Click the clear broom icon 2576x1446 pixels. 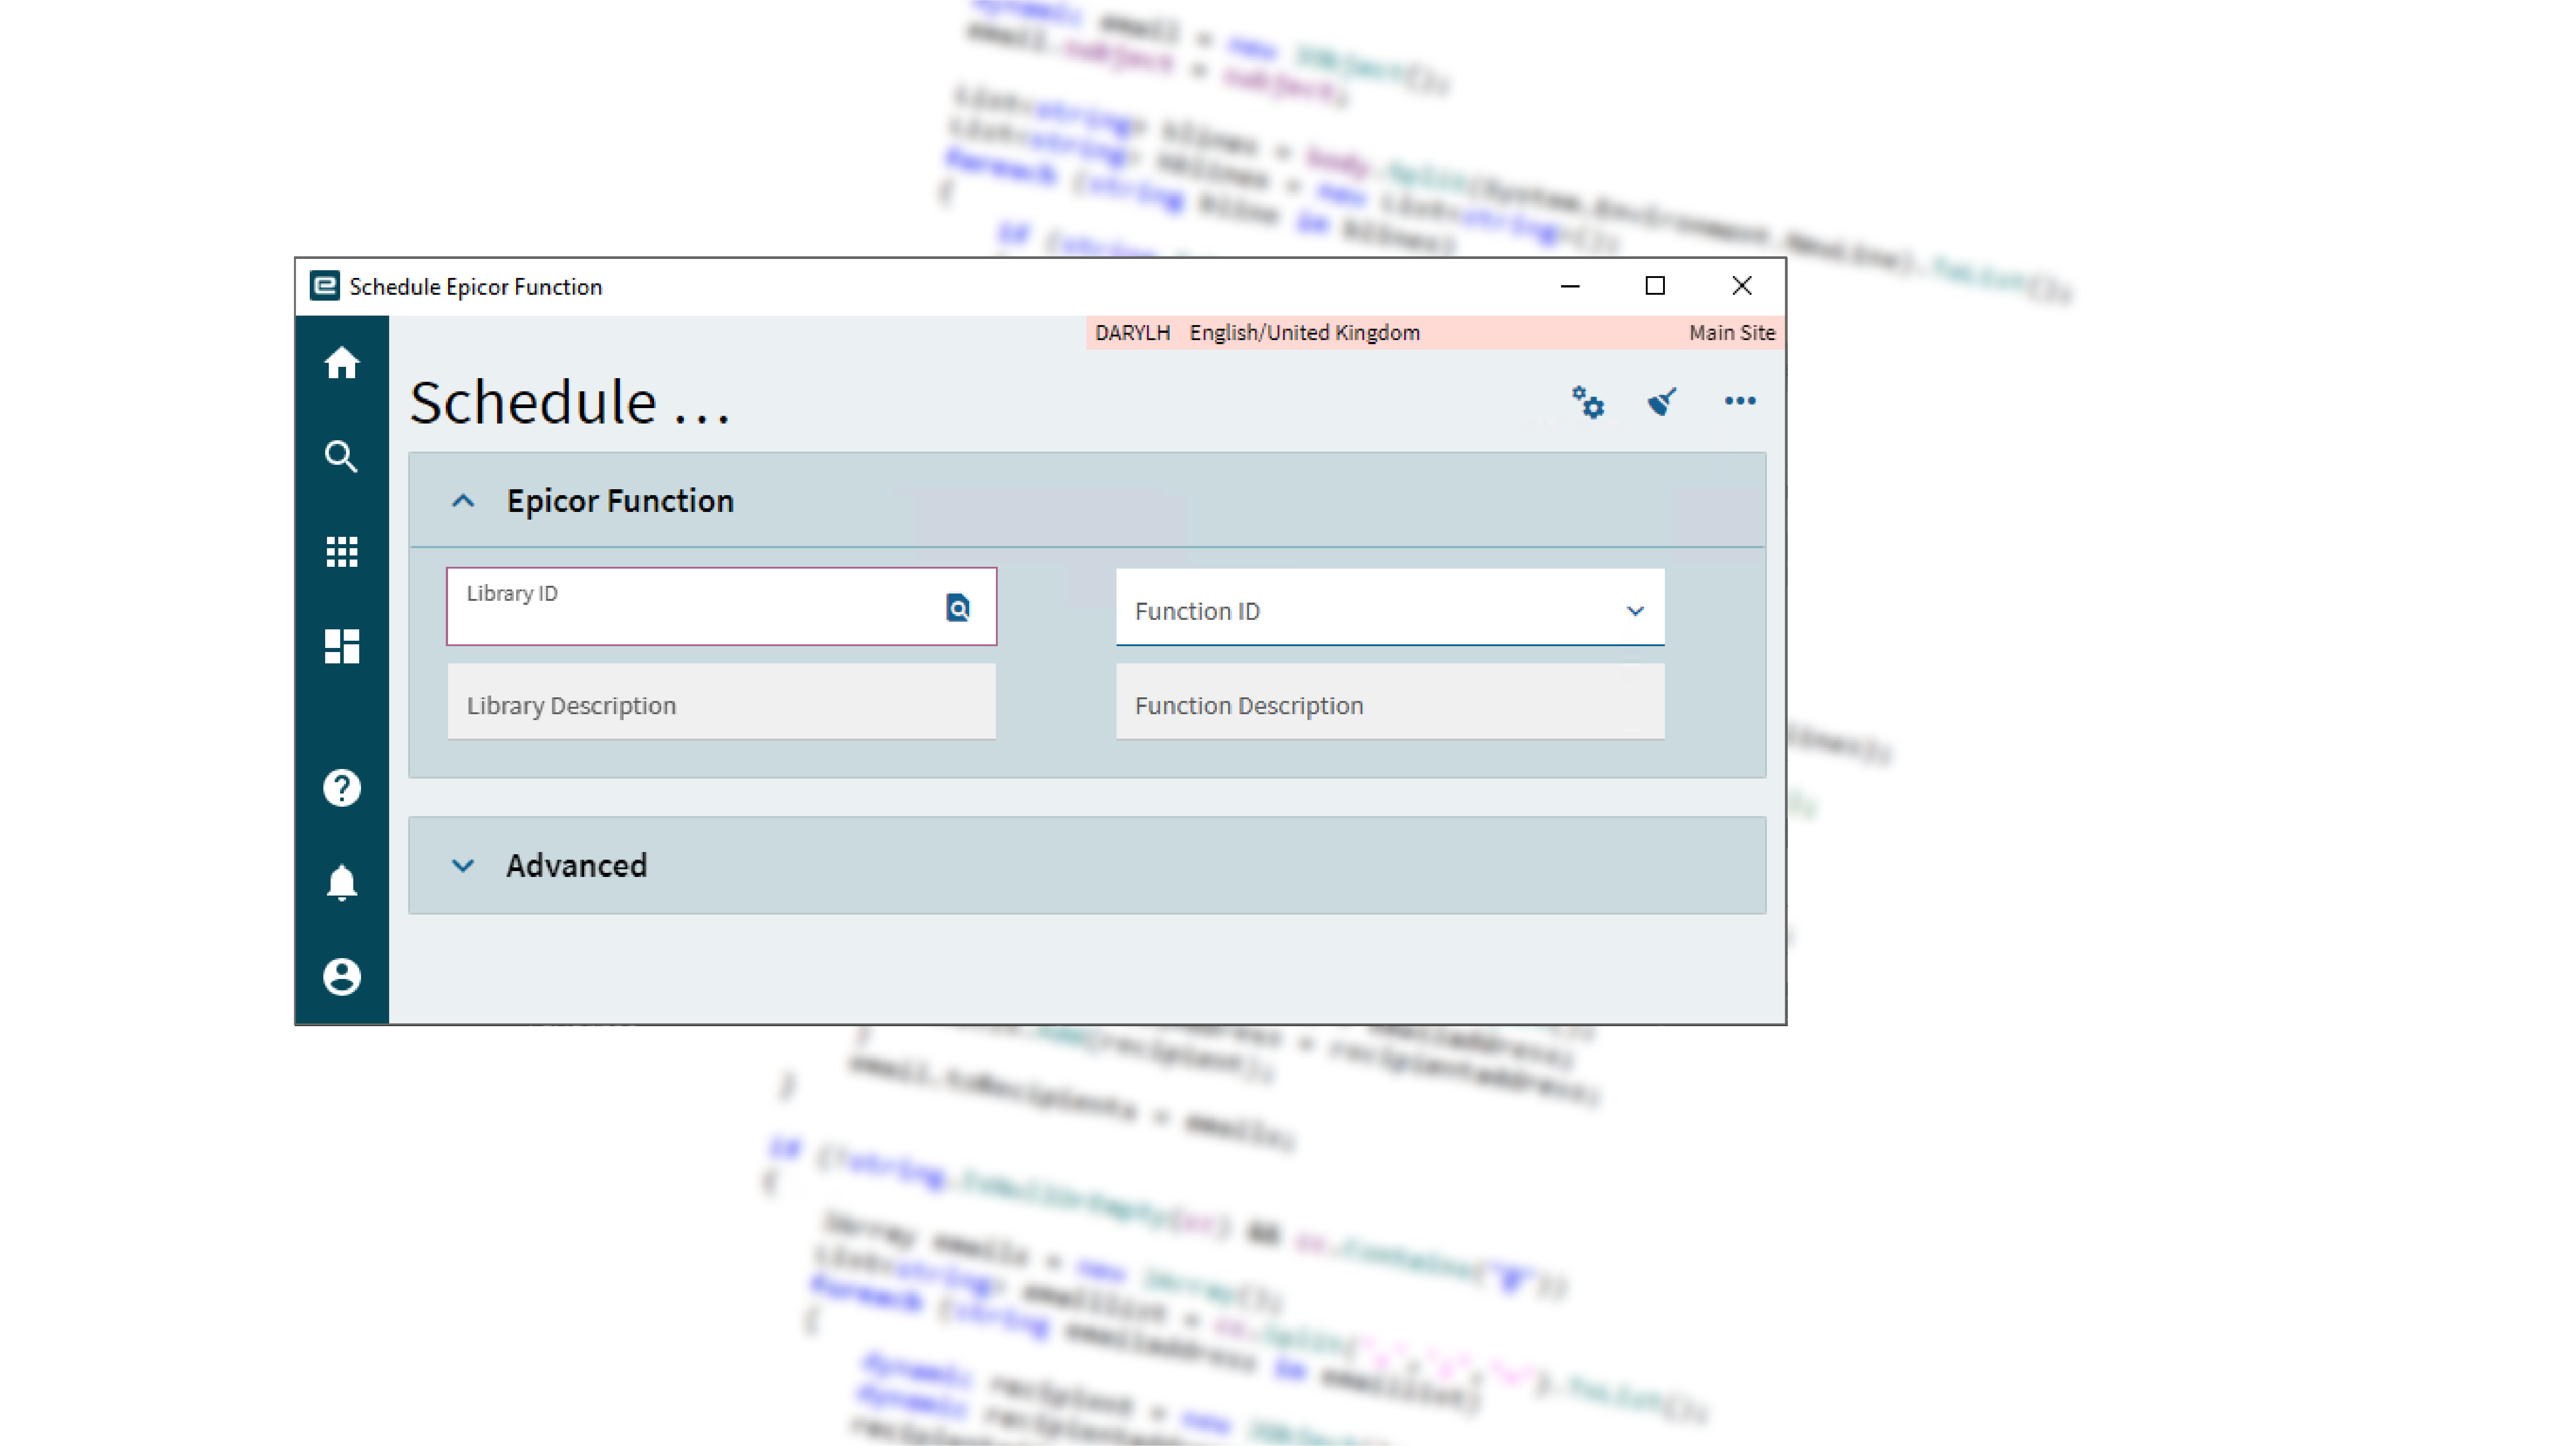pos(1662,402)
